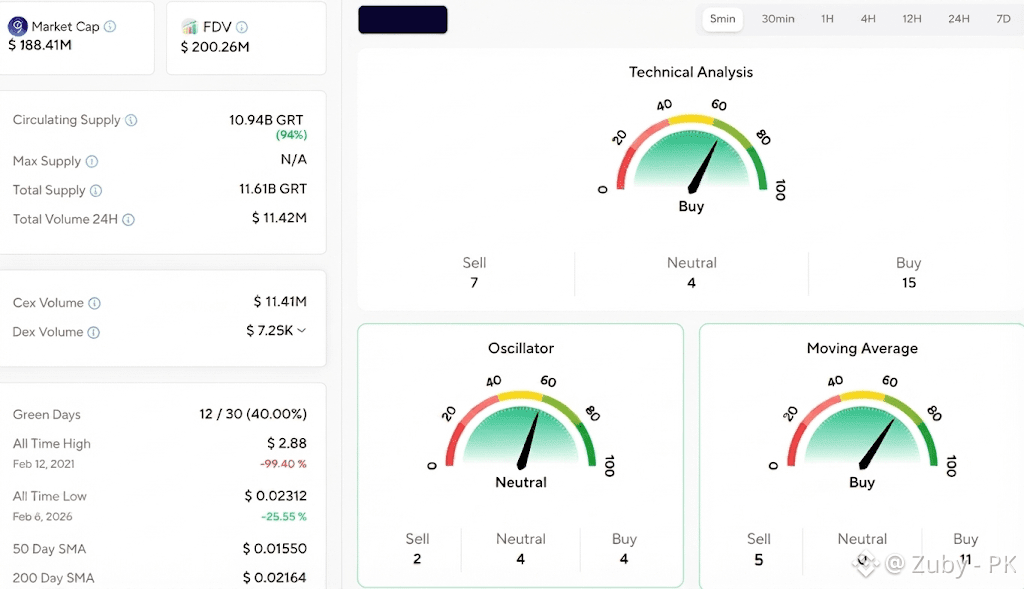Click the Technical Analysis gauge needle
Screen dimensions: 1024x589
pyautogui.click(x=703, y=167)
